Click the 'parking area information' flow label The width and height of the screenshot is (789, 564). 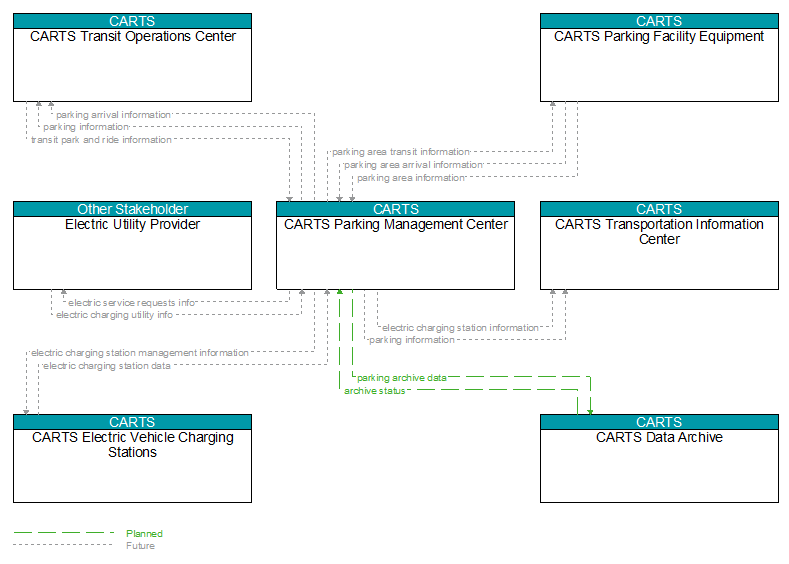tap(411, 178)
